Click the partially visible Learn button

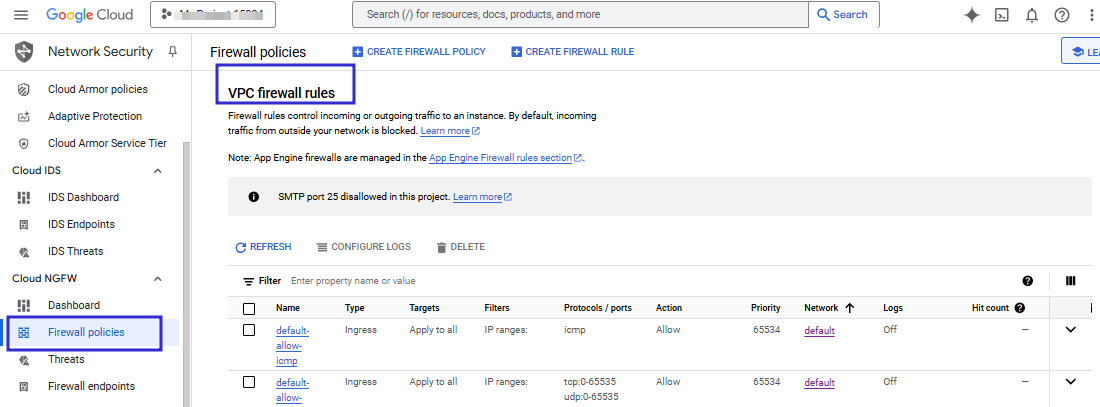[x=1081, y=51]
